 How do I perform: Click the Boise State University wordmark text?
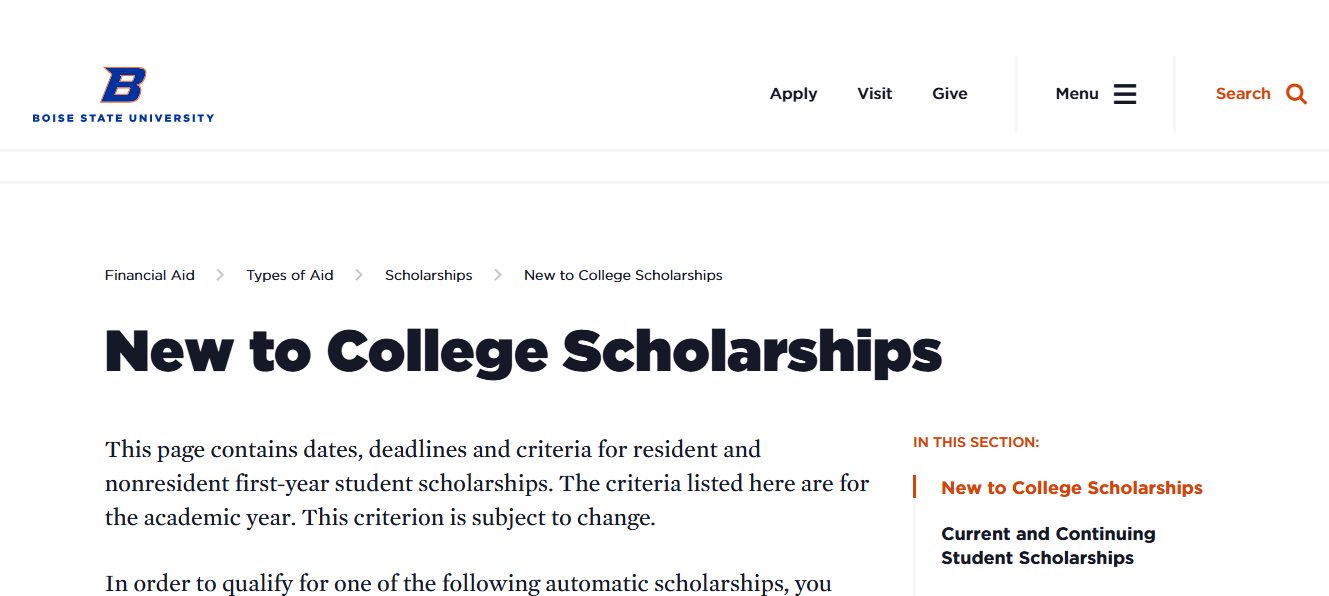pos(123,118)
